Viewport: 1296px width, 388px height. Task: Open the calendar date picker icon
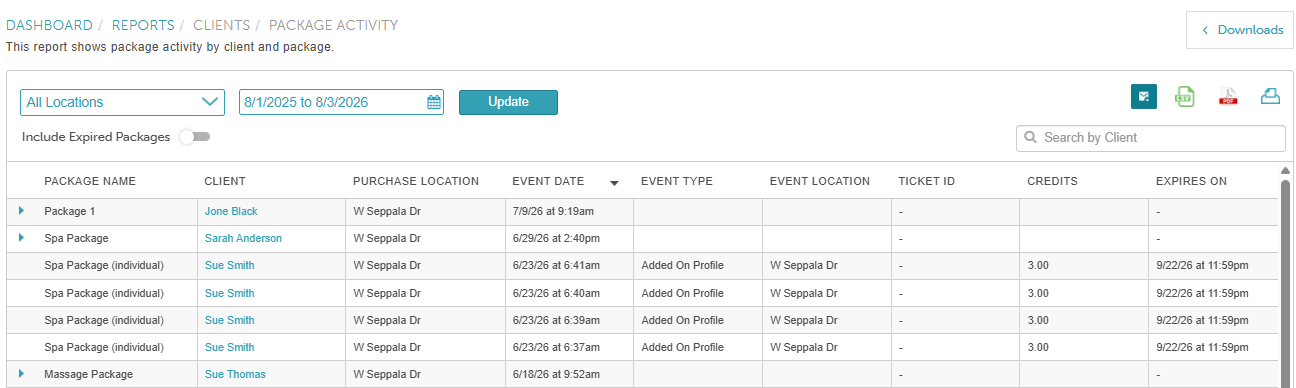[434, 102]
